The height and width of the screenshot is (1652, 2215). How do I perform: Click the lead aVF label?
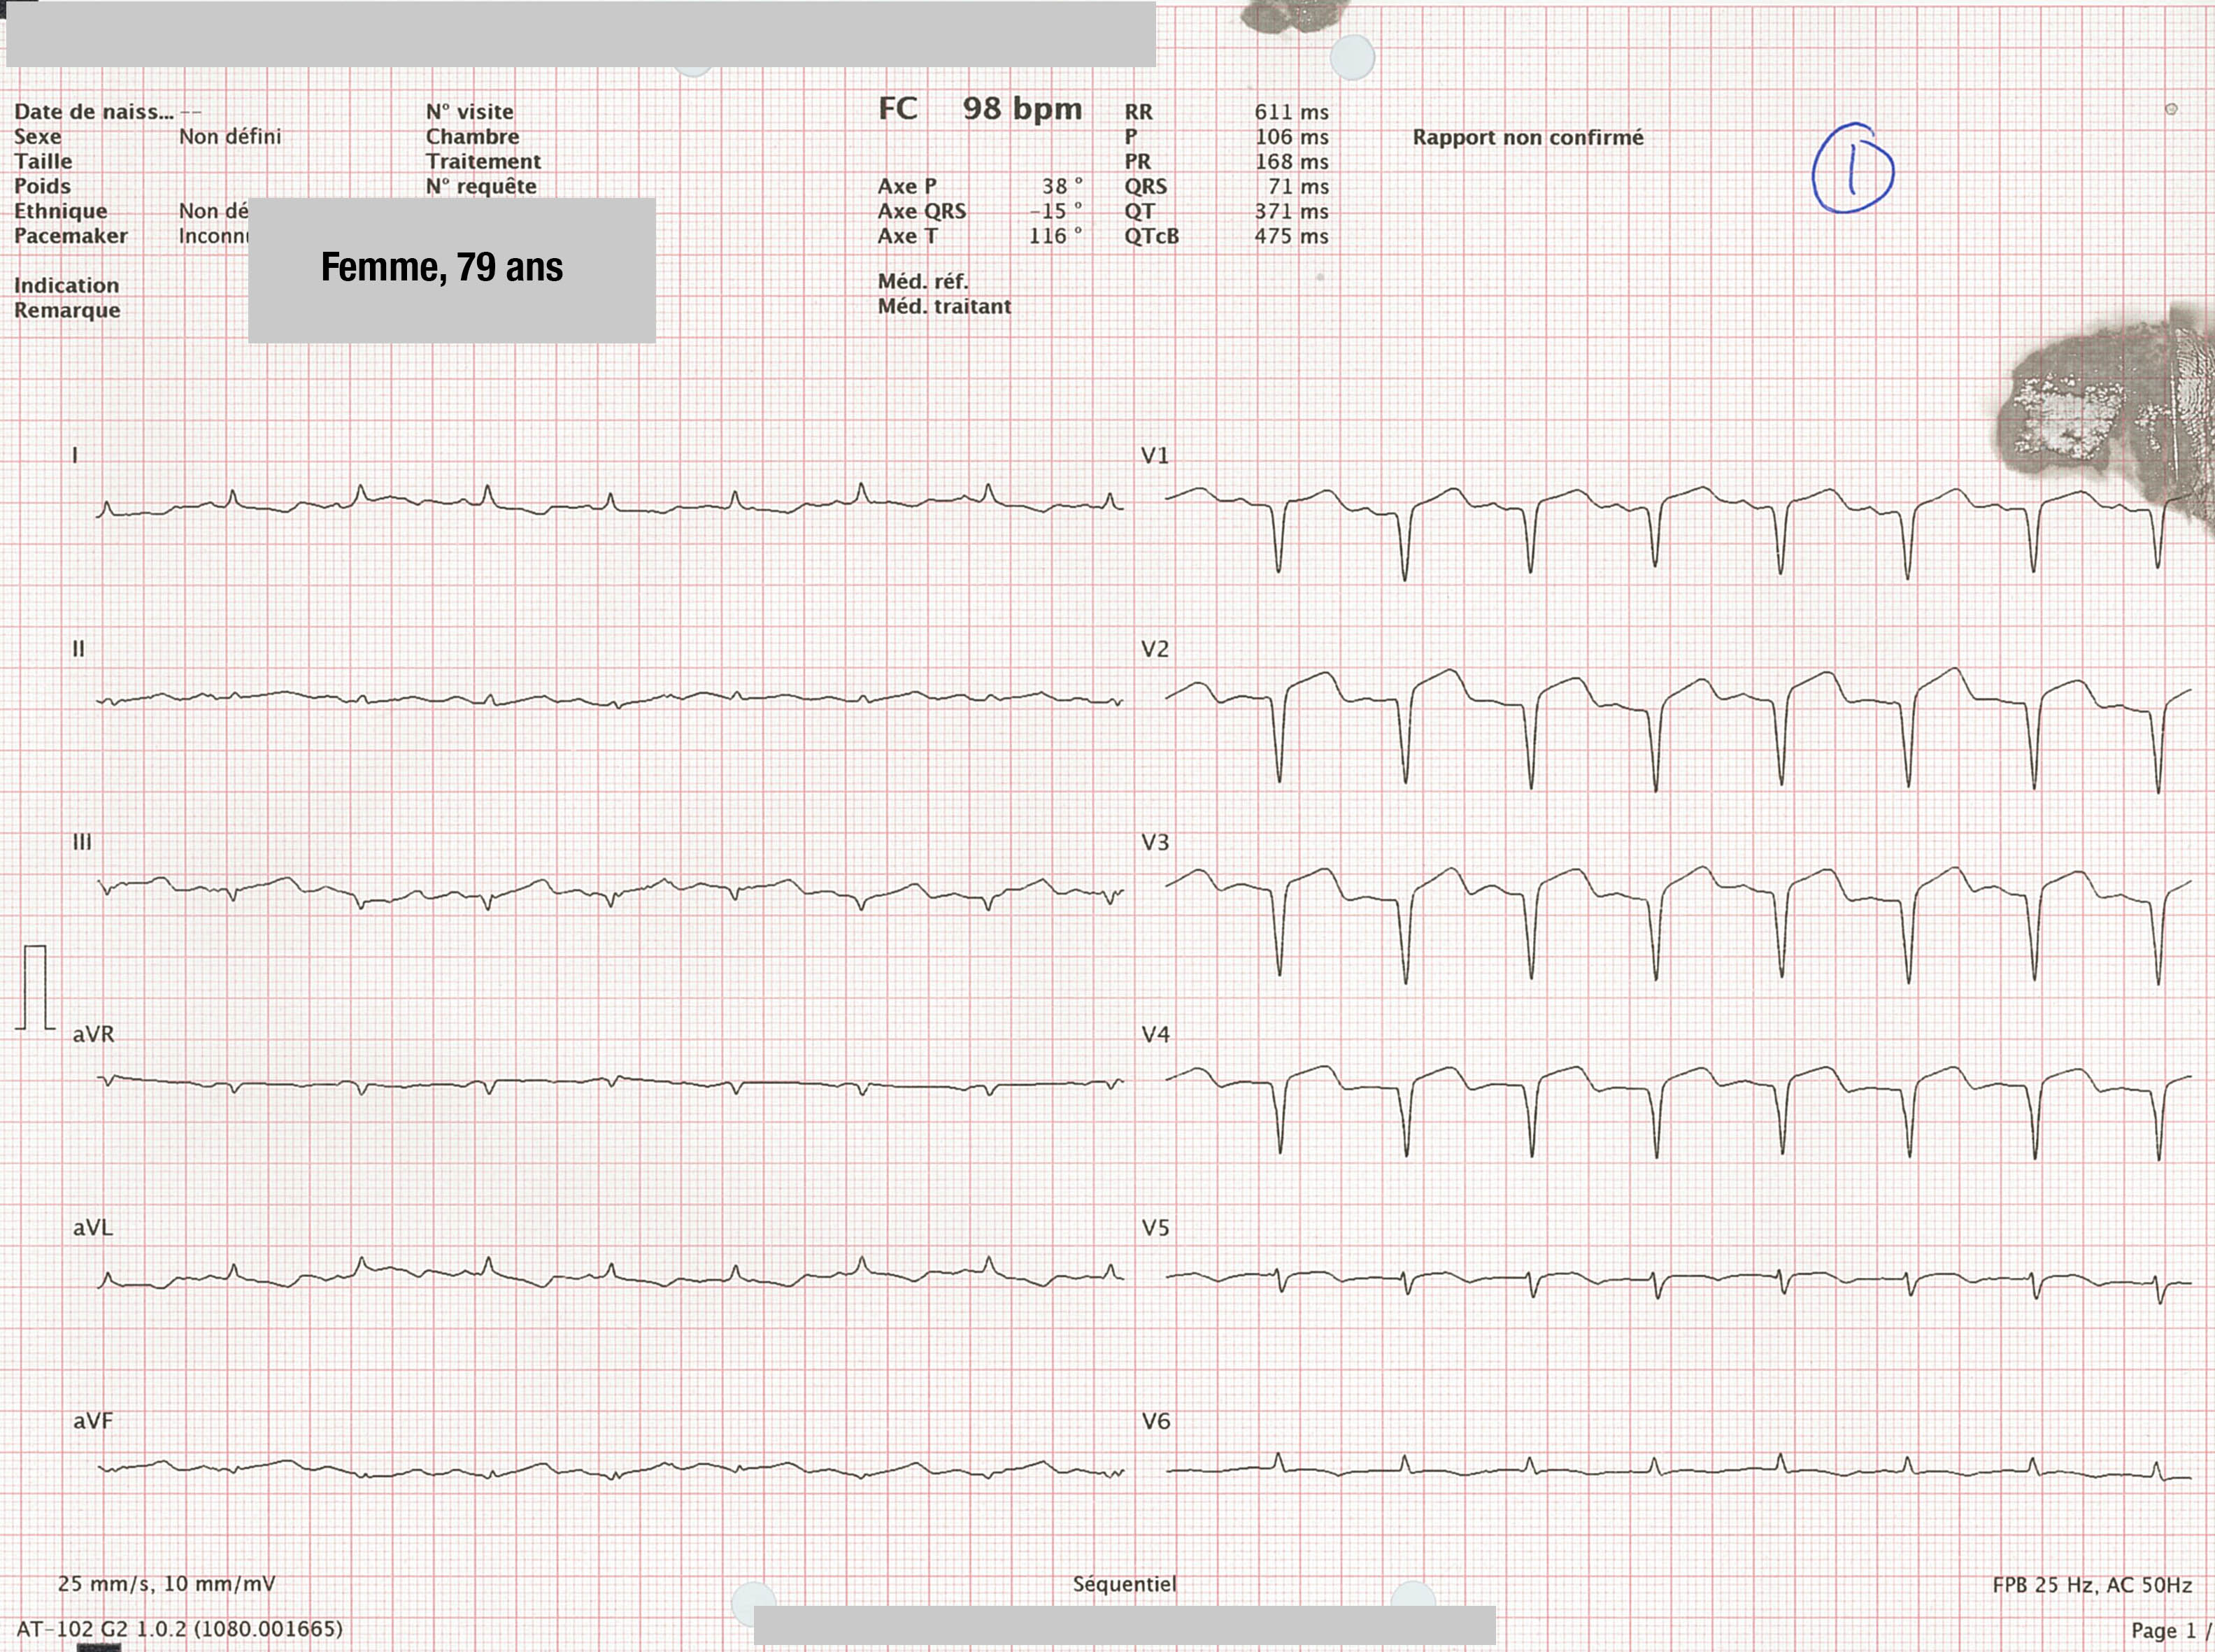tap(92, 1420)
